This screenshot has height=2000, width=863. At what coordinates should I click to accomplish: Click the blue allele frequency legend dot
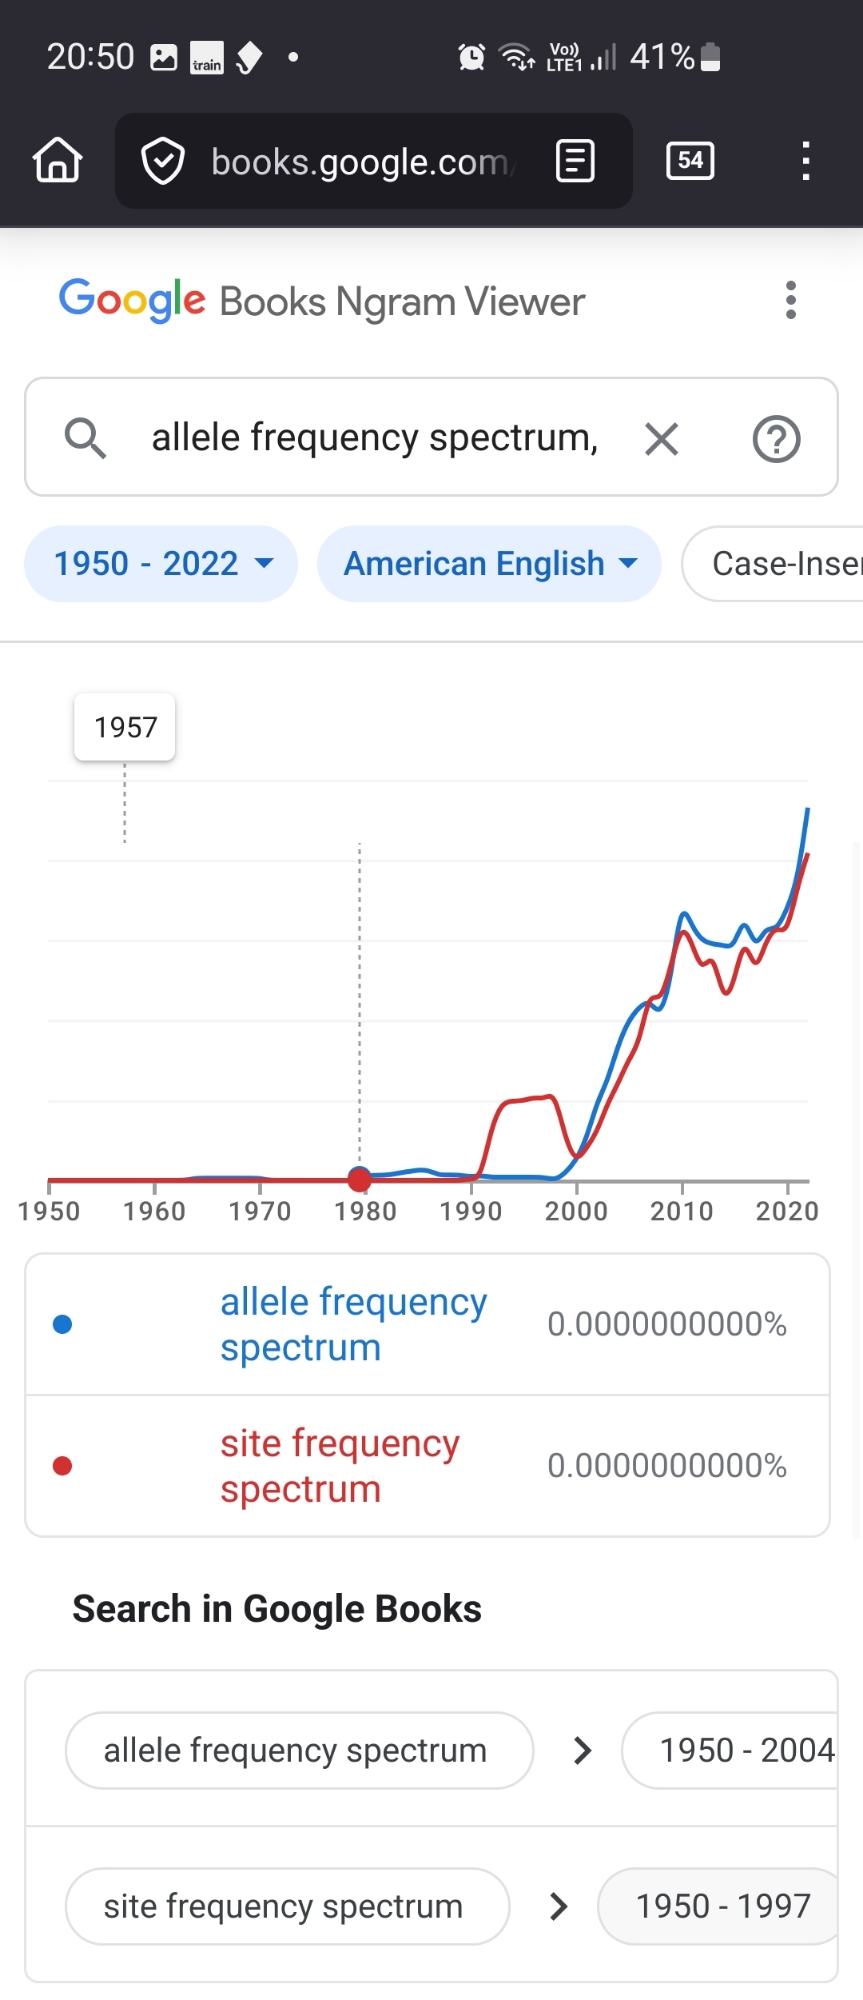pos(62,1324)
